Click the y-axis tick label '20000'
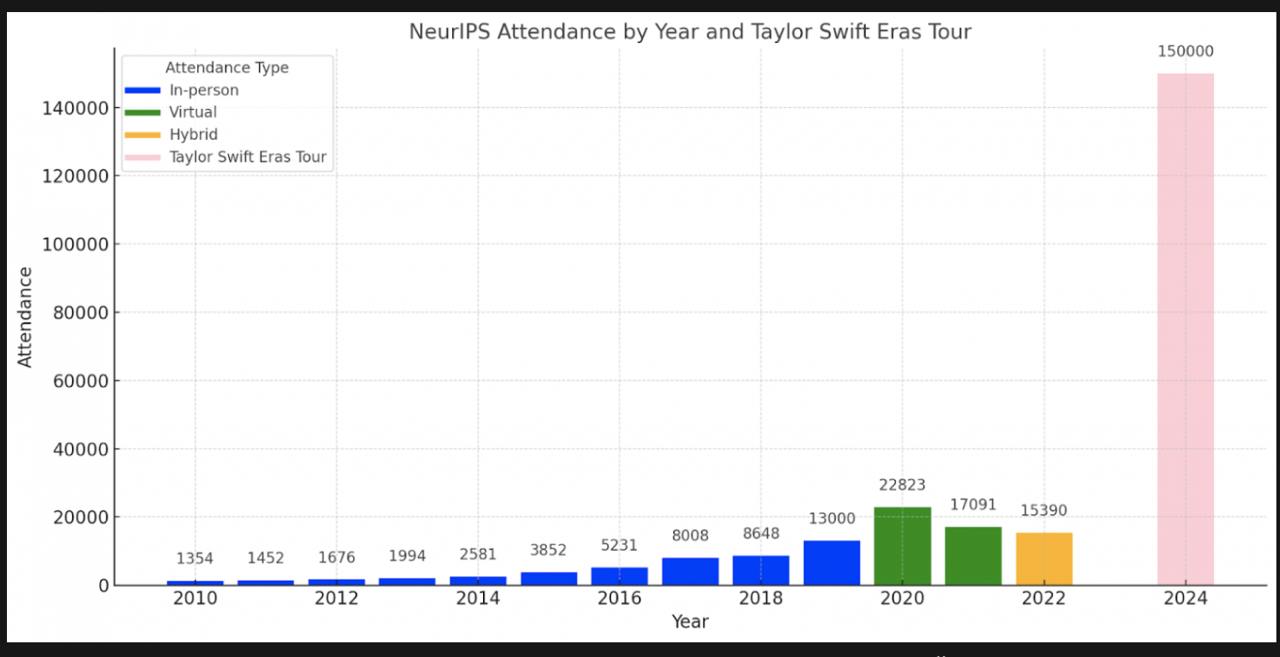 coord(81,517)
